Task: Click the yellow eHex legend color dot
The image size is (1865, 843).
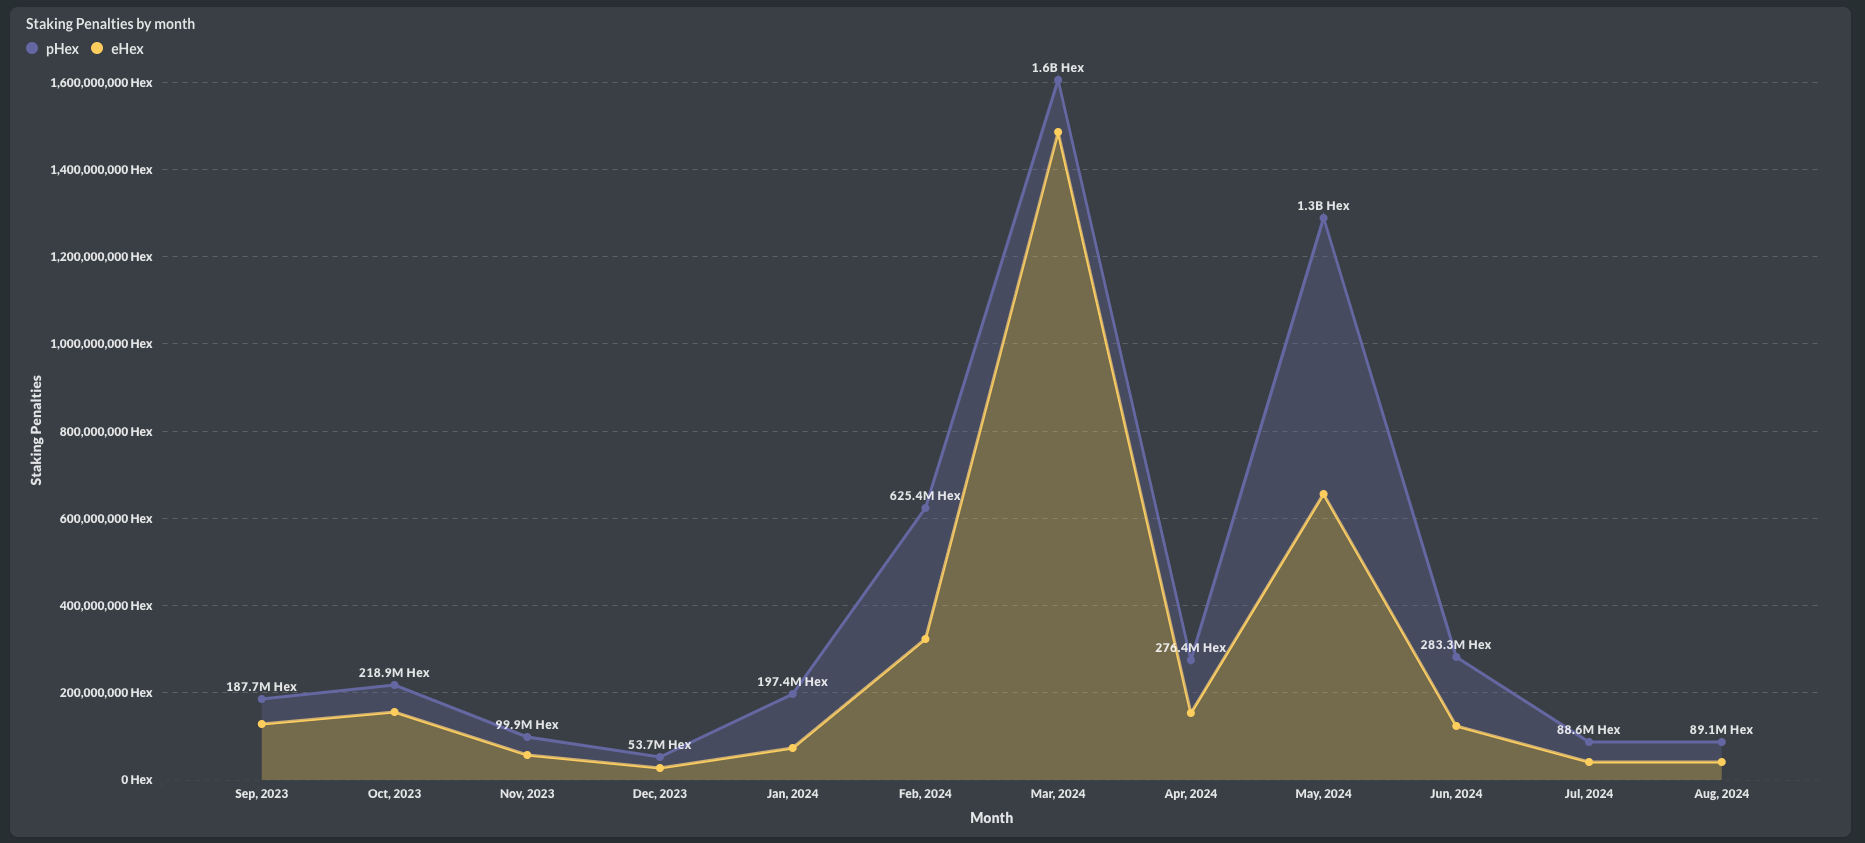Action: [x=97, y=48]
